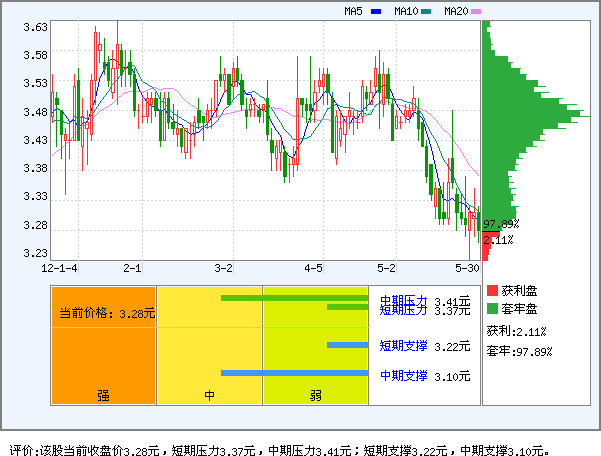Image resolution: width=601 pixels, height=456 pixels.
Task: Click the MA5 legend label
Action: point(353,11)
